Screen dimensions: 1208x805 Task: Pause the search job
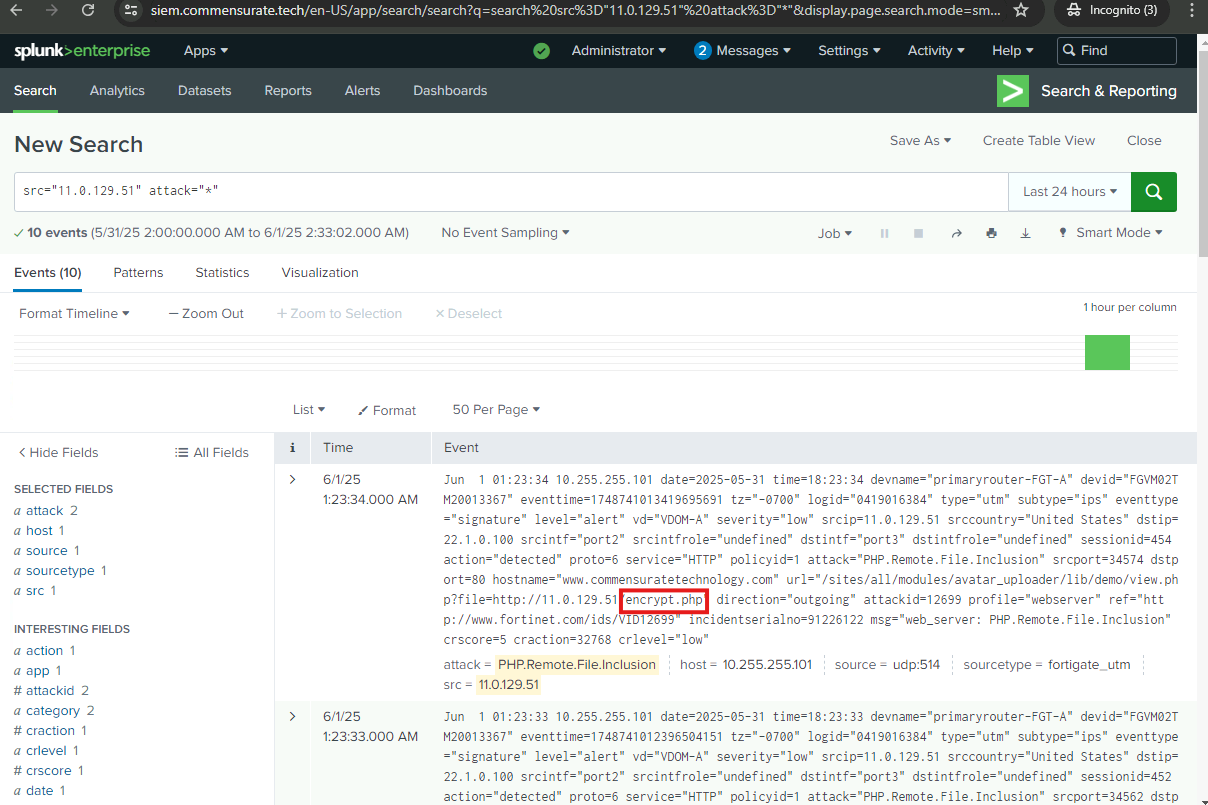coord(884,233)
